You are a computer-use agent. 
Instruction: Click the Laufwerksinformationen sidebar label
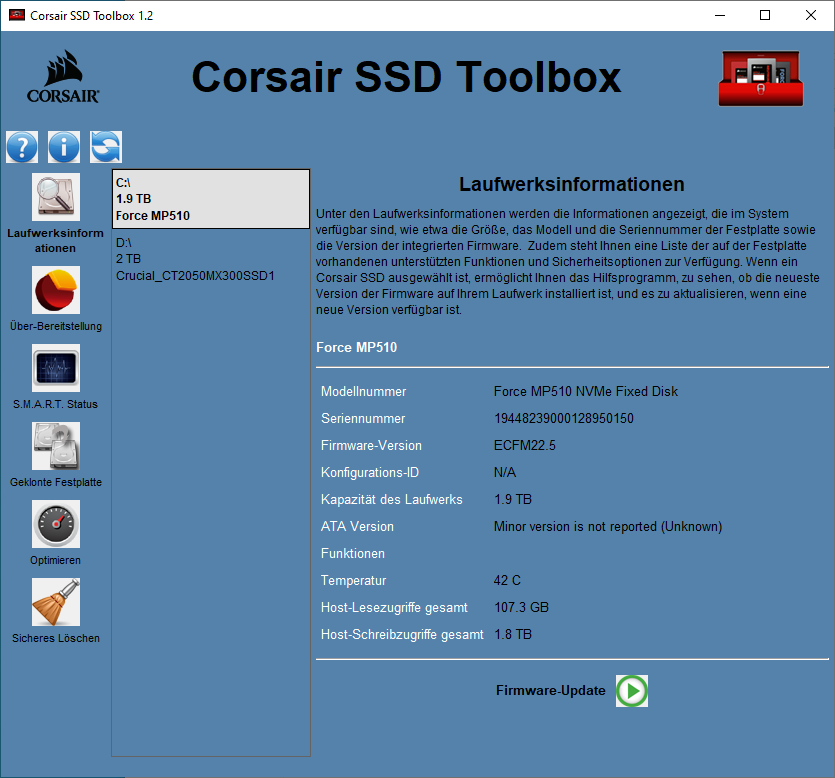[x=55, y=241]
